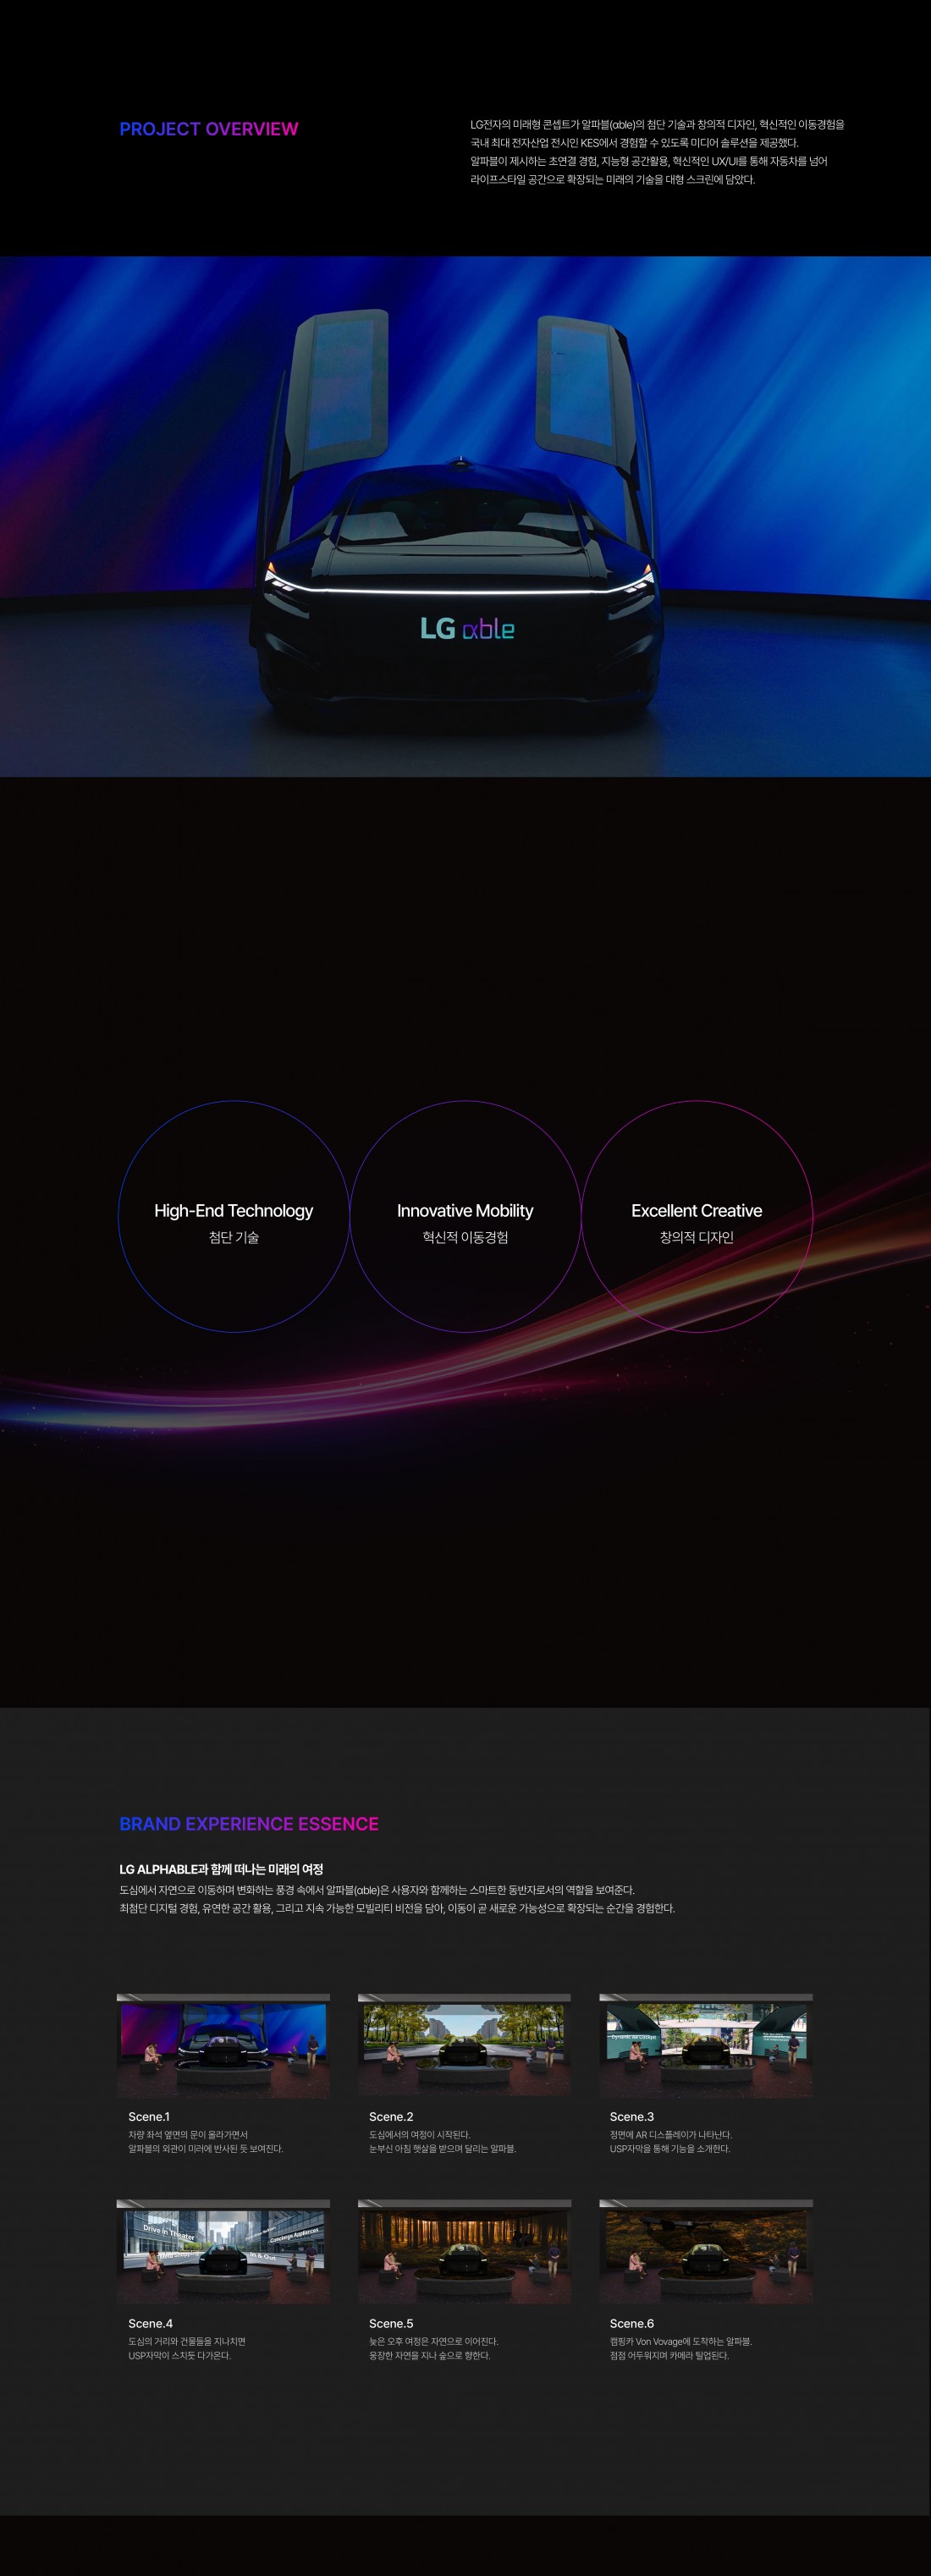Image resolution: width=931 pixels, height=2576 pixels.
Task: Open the Scene.2 thumbnail with tree-lined road
Action: pos(464,2045)
